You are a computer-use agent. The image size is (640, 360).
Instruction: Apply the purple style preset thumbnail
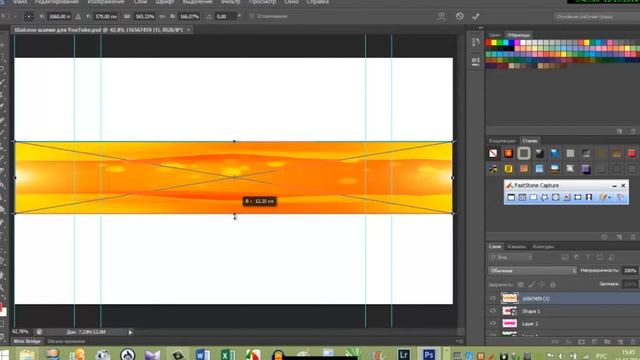point(586,169)
